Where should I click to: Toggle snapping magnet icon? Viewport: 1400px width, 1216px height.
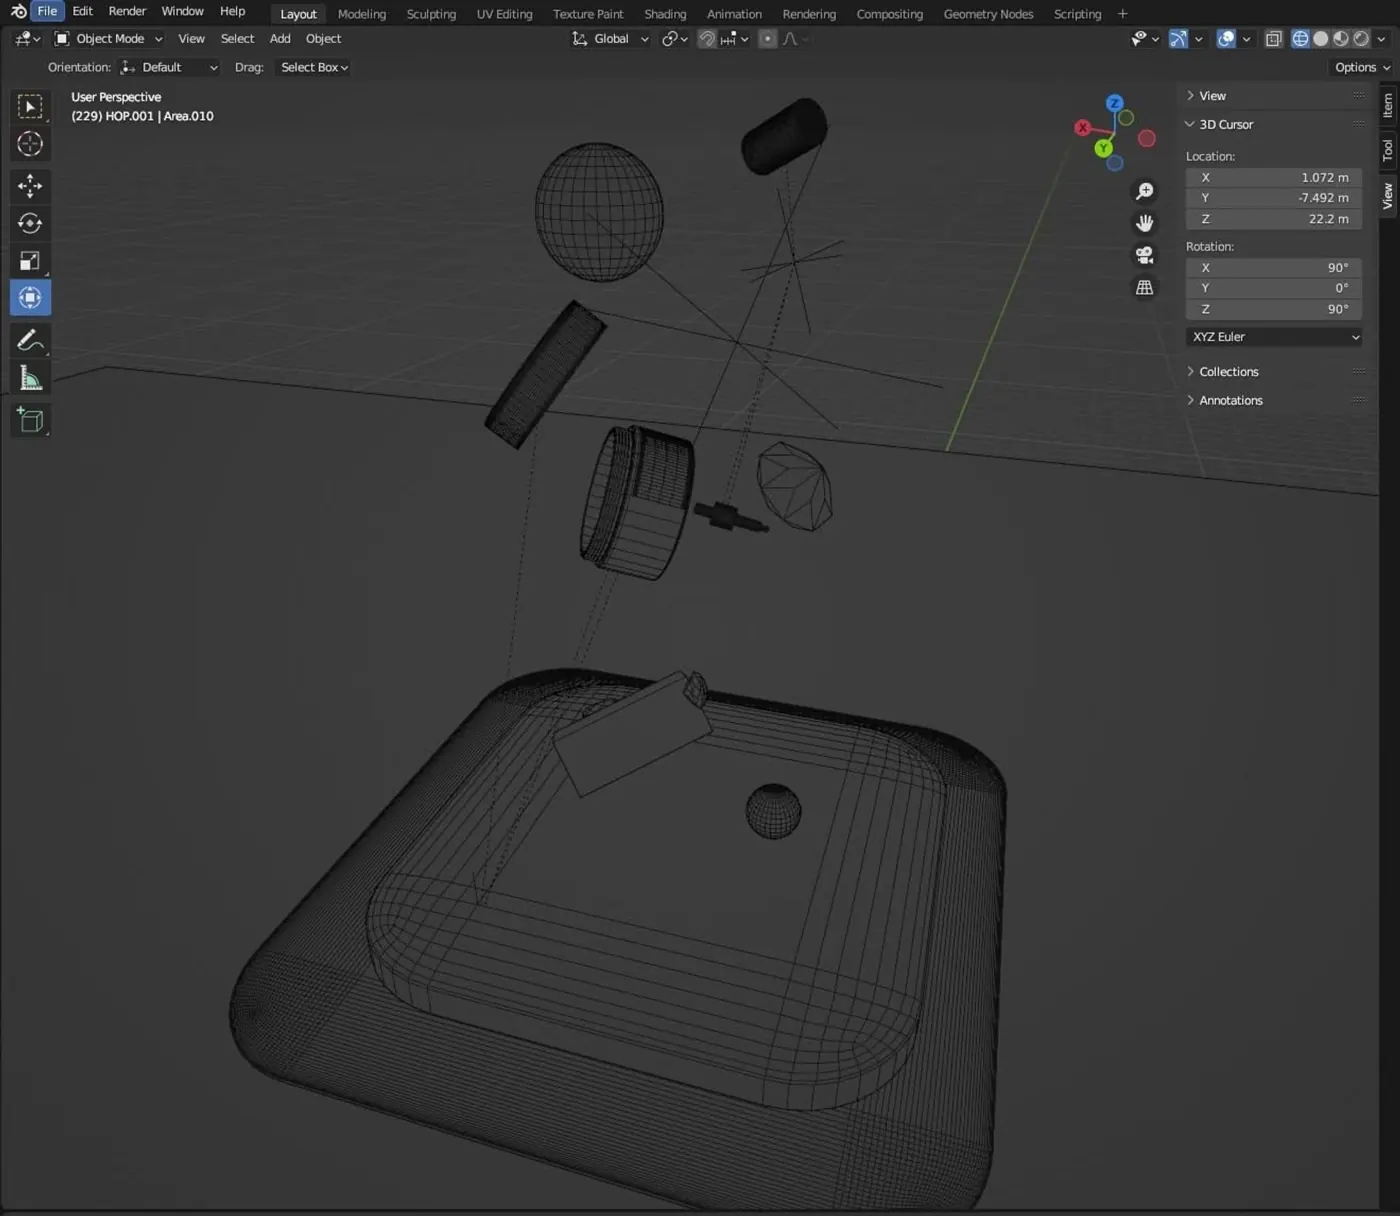tap(707, 39)
